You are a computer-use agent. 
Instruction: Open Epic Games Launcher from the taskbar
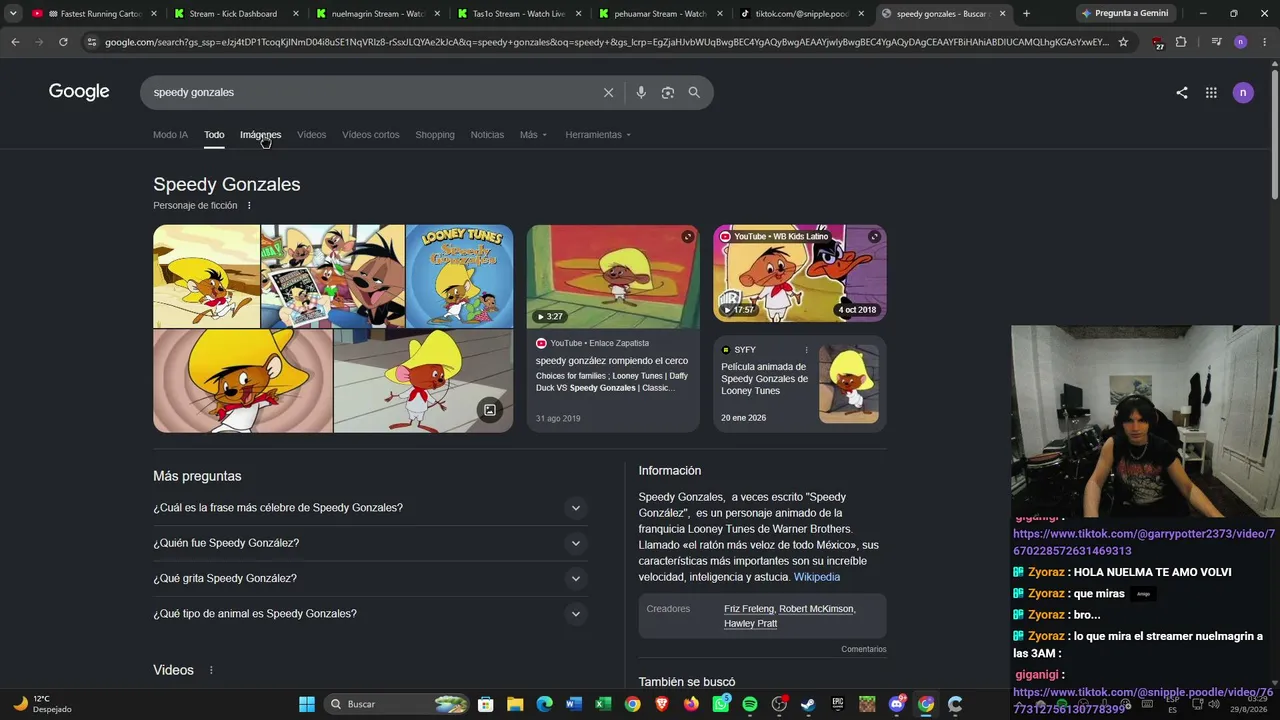coord(838,704)
